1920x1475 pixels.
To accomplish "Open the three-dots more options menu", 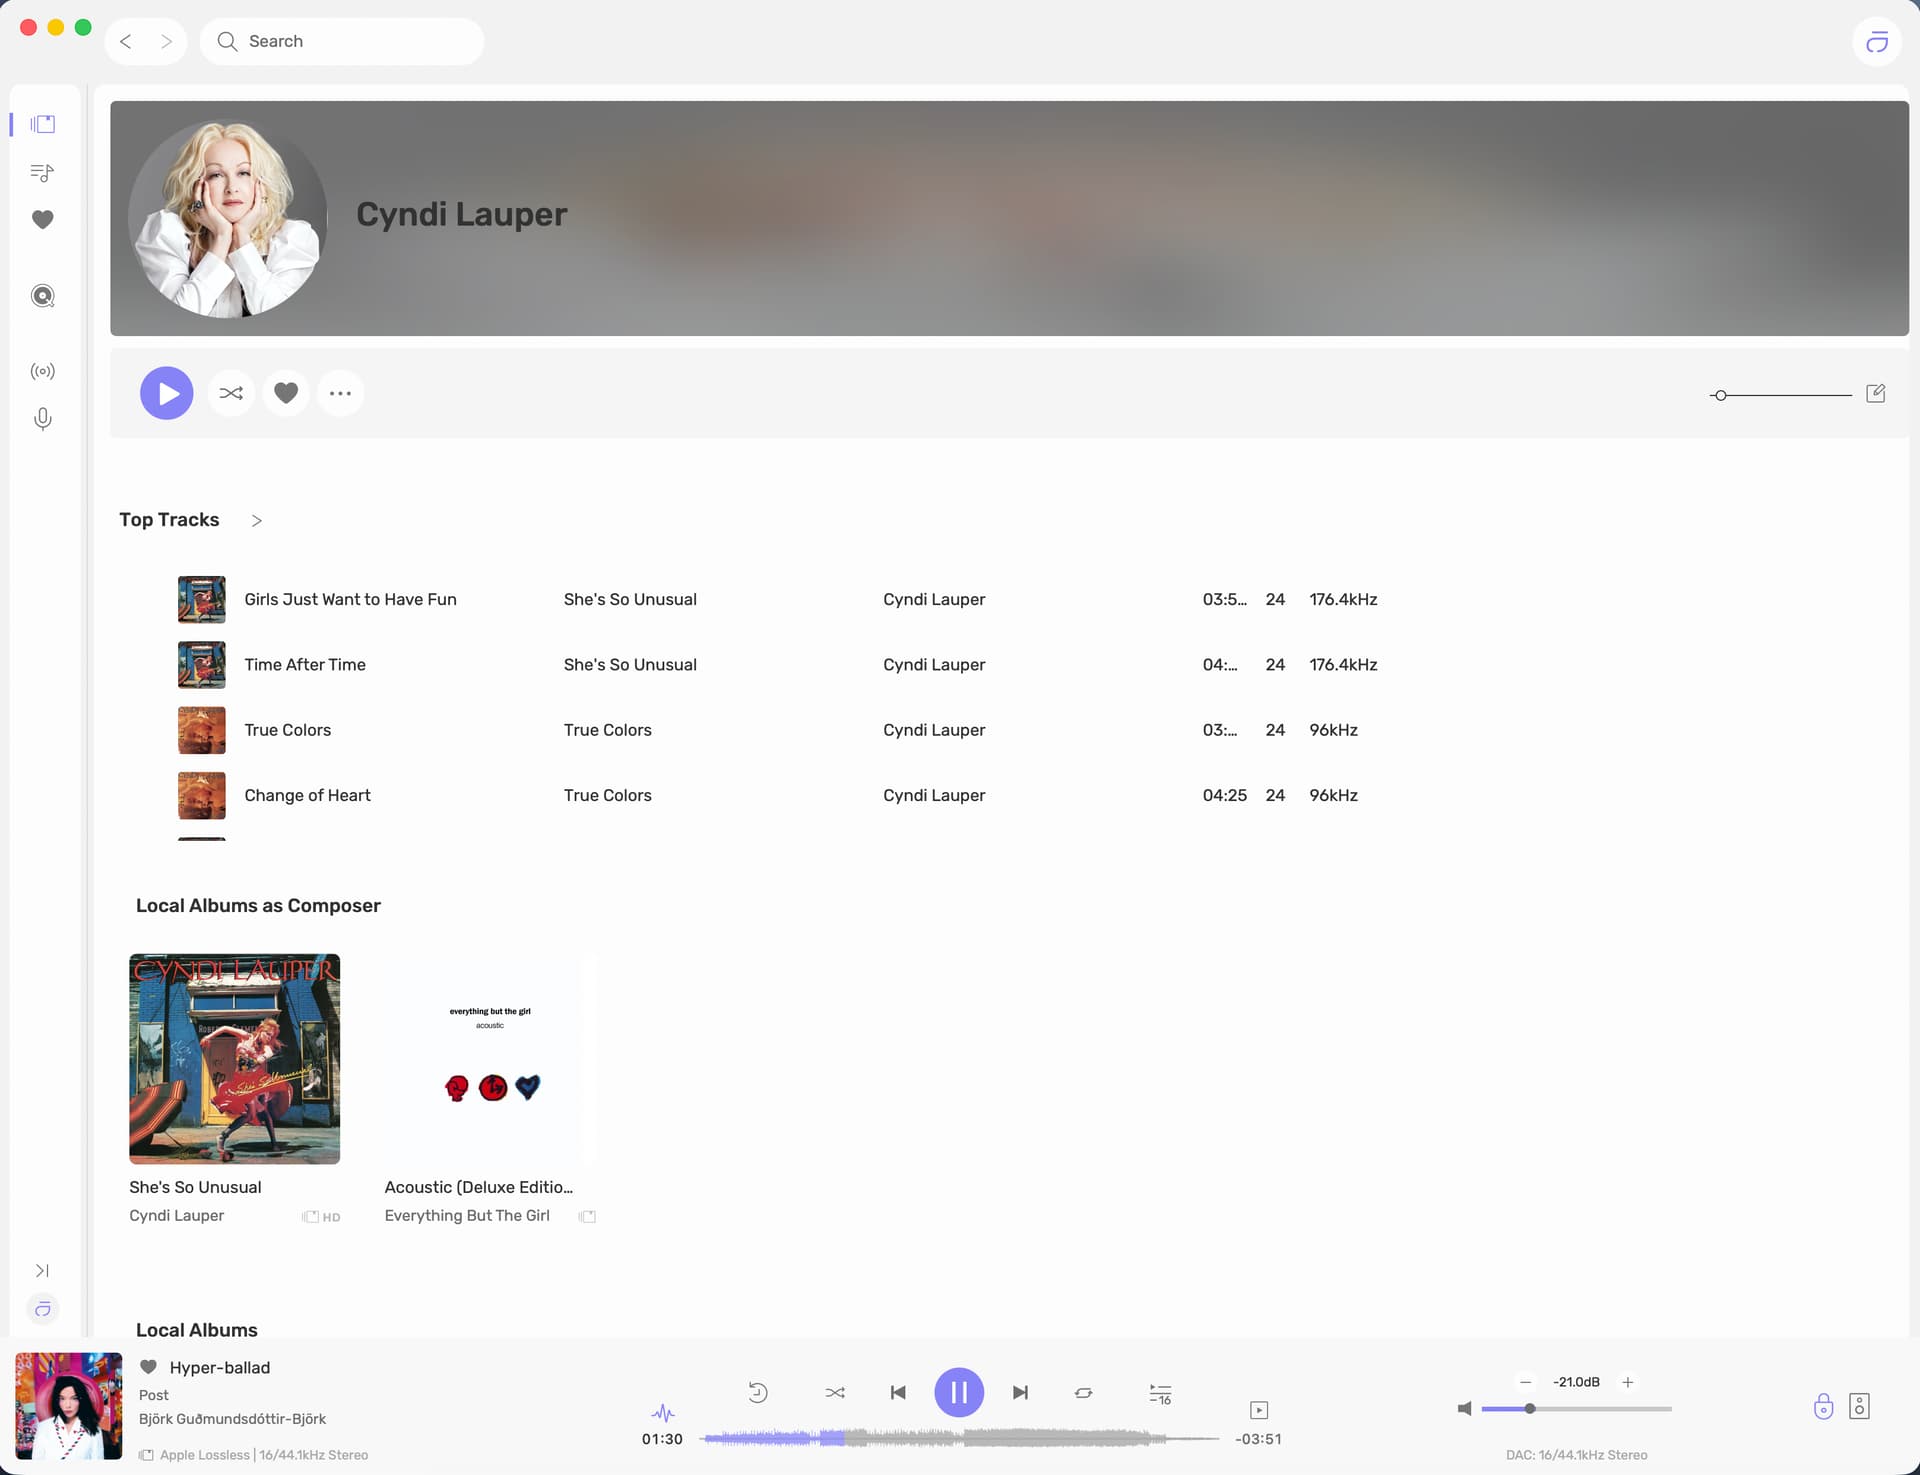I will 340,393.
